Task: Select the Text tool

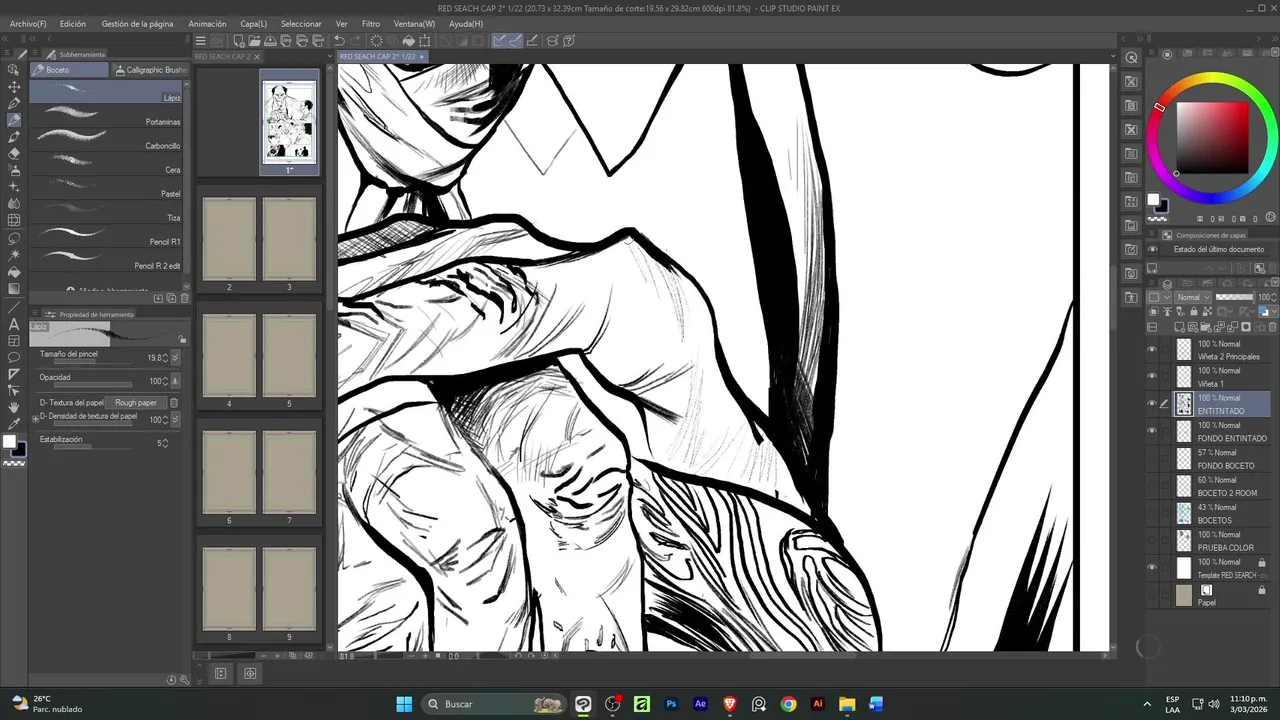Action: tap(14, 323)
